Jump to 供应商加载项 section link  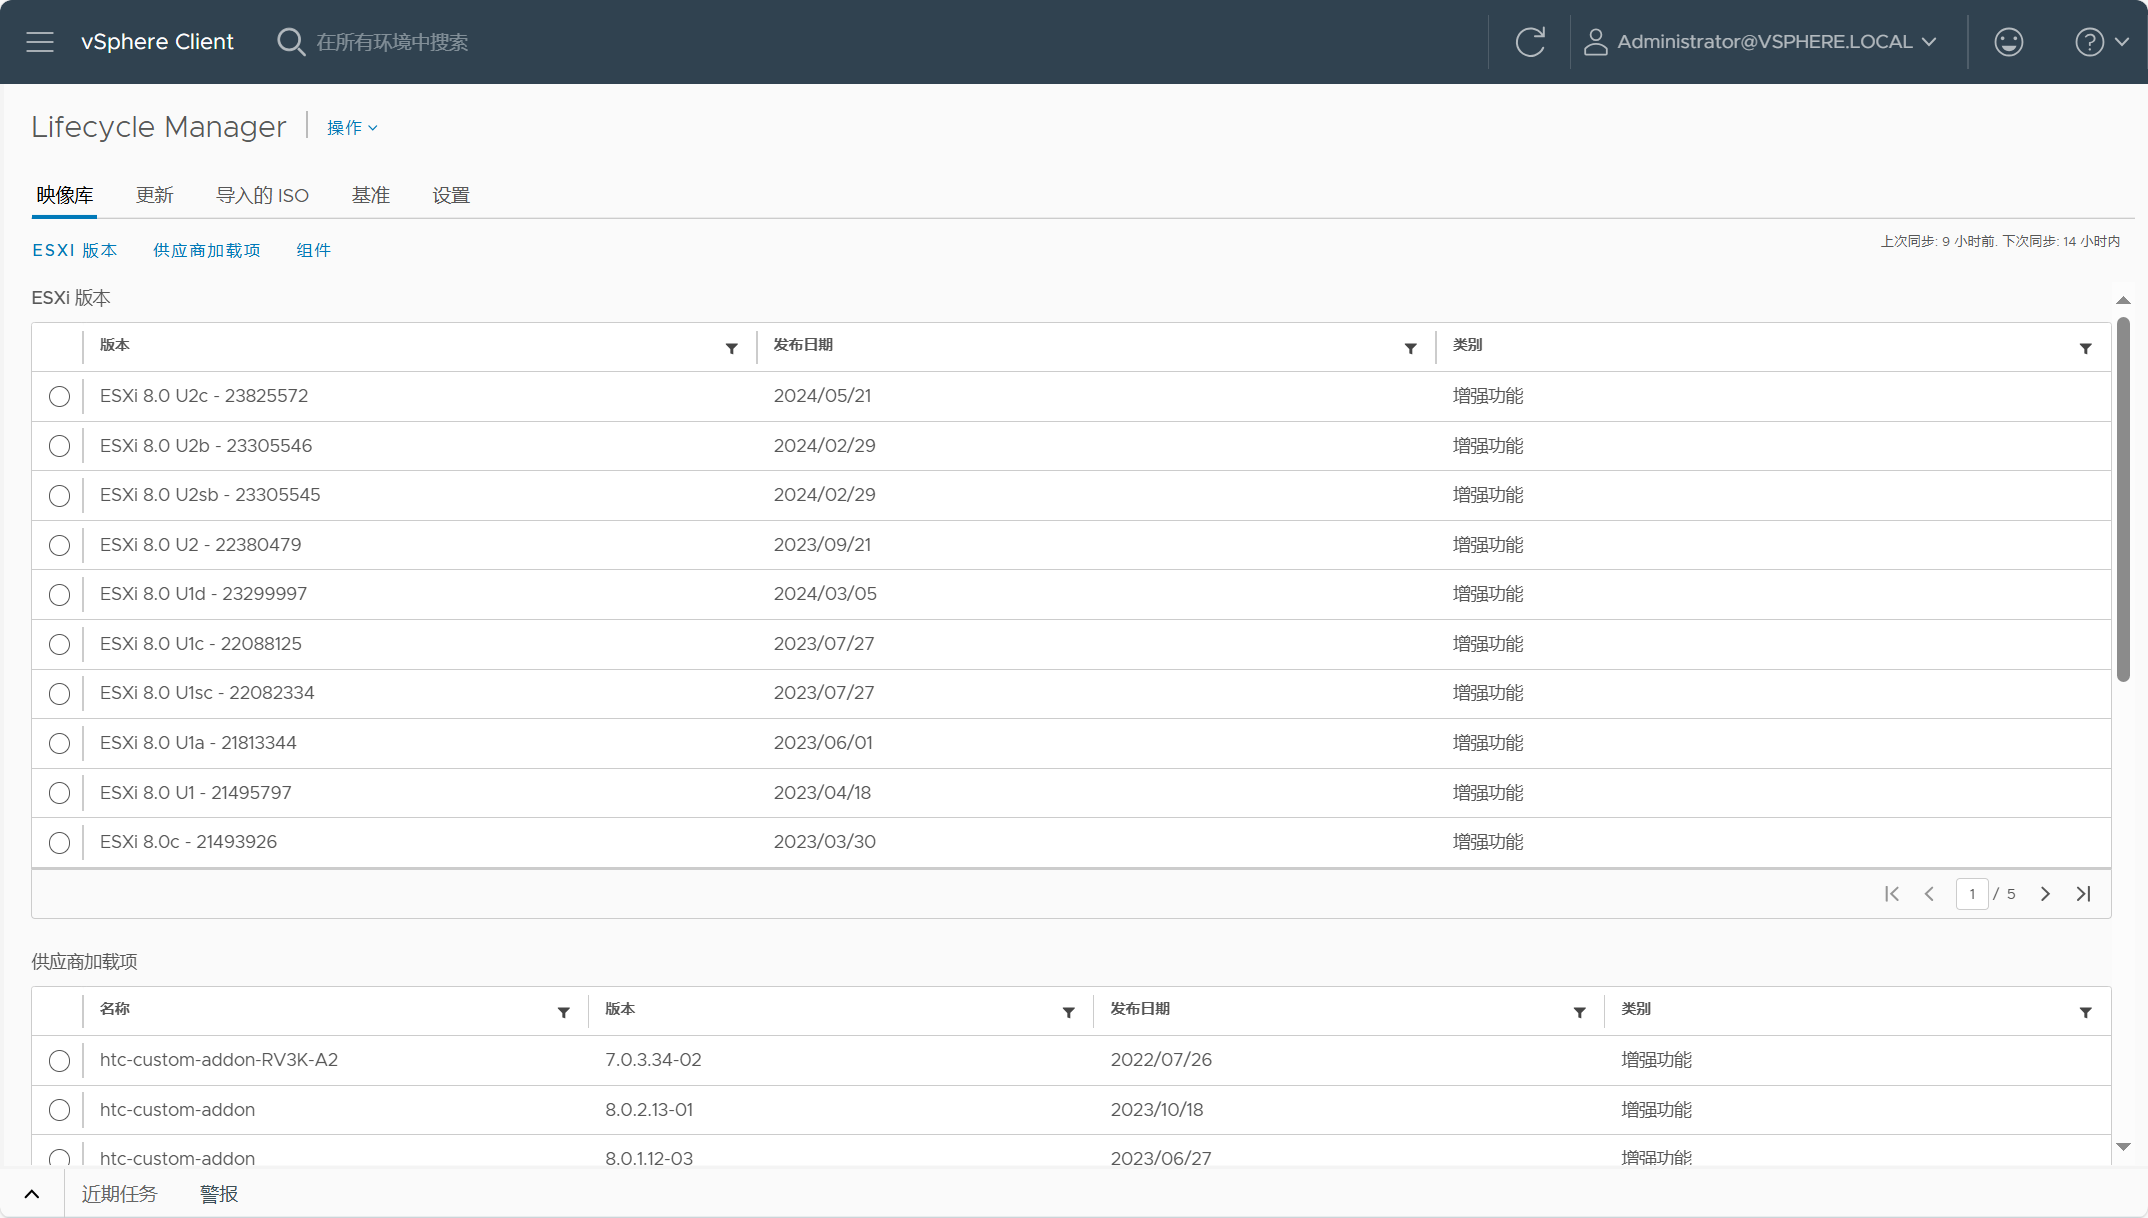click(x=207, y=250)
